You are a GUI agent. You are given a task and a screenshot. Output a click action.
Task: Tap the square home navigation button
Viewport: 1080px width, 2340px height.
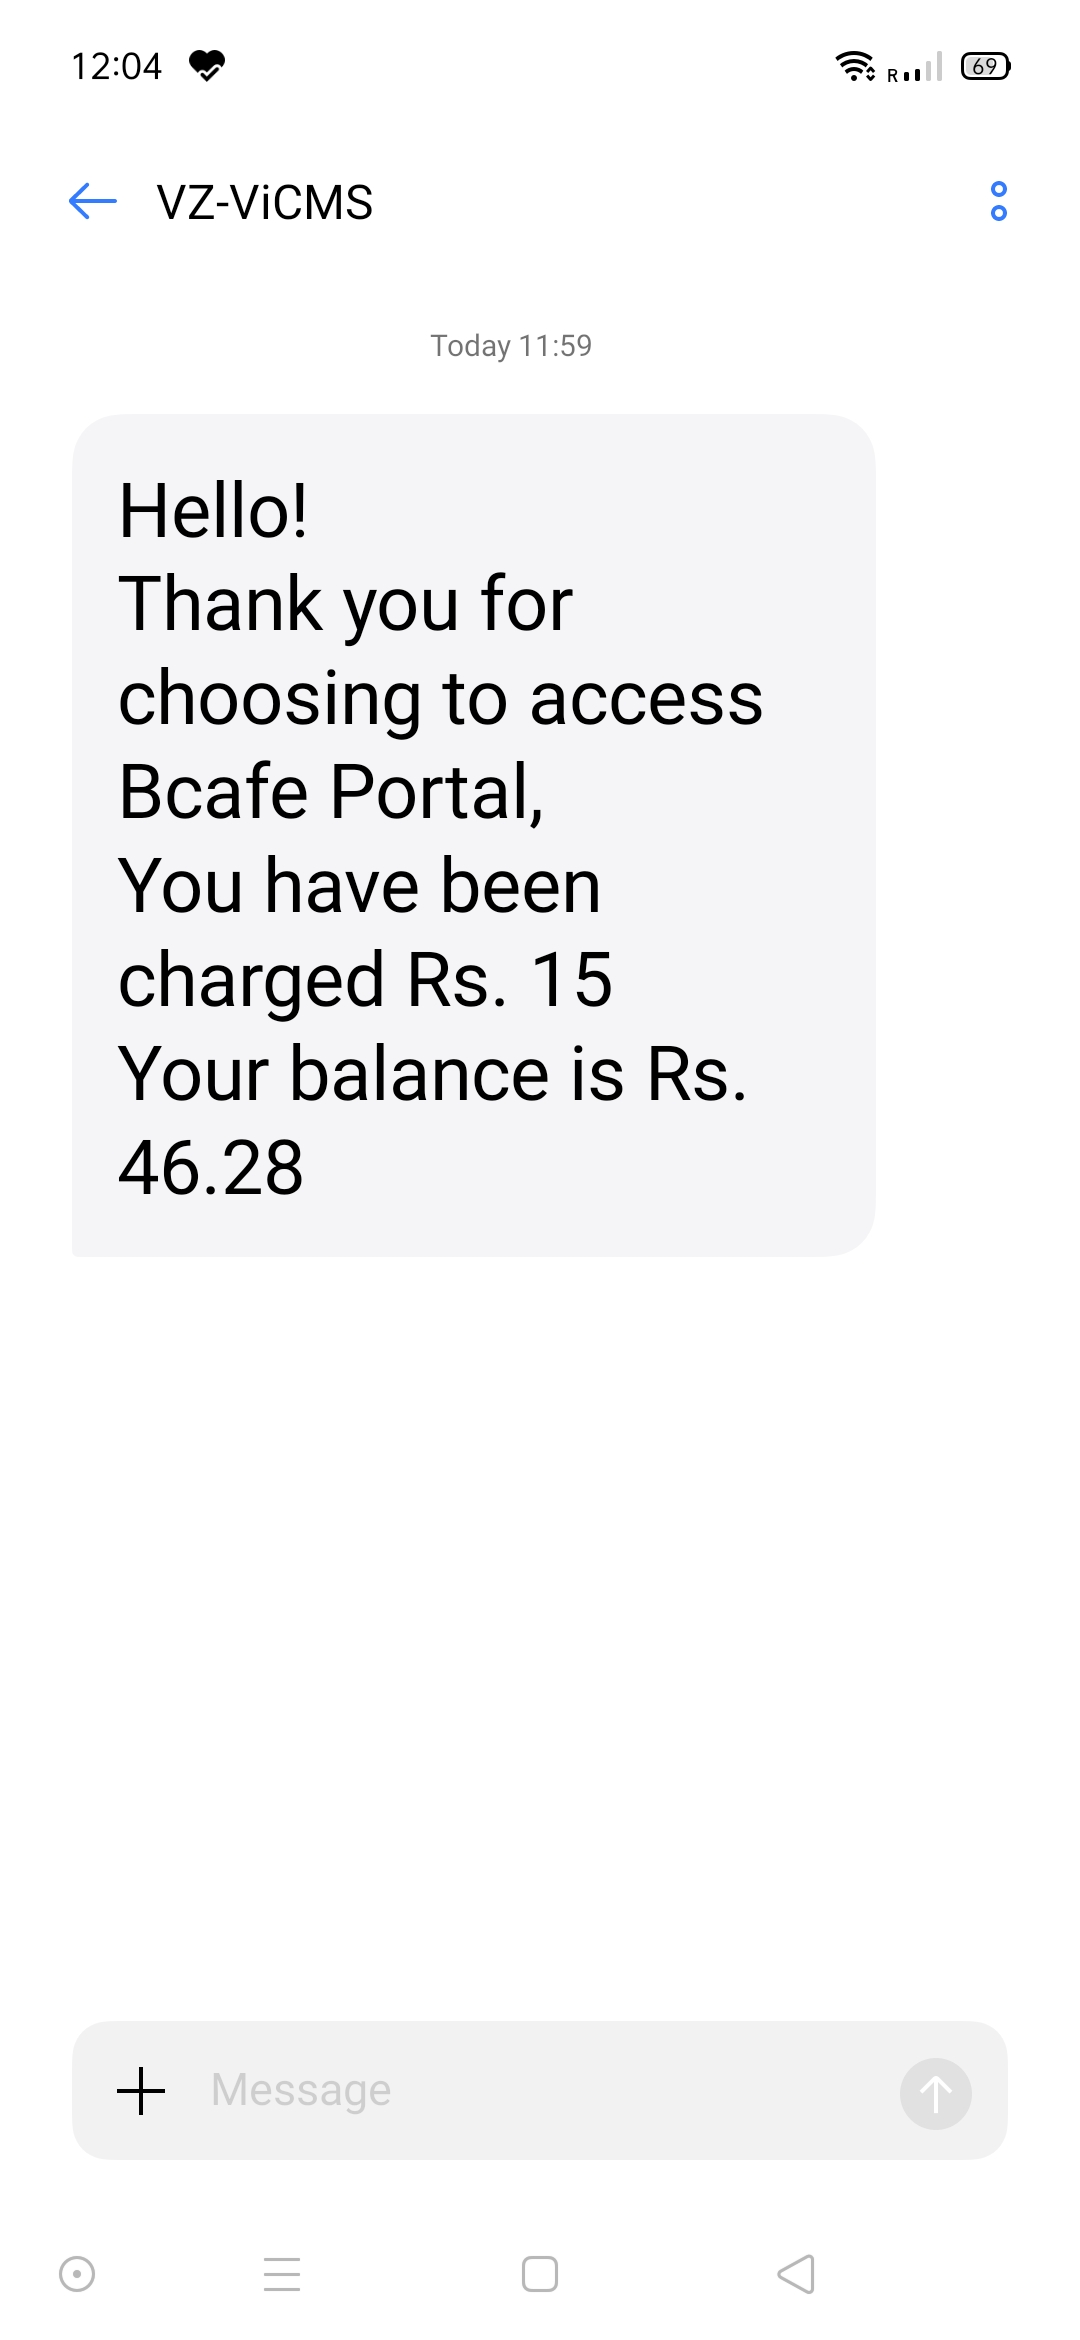540,2274
